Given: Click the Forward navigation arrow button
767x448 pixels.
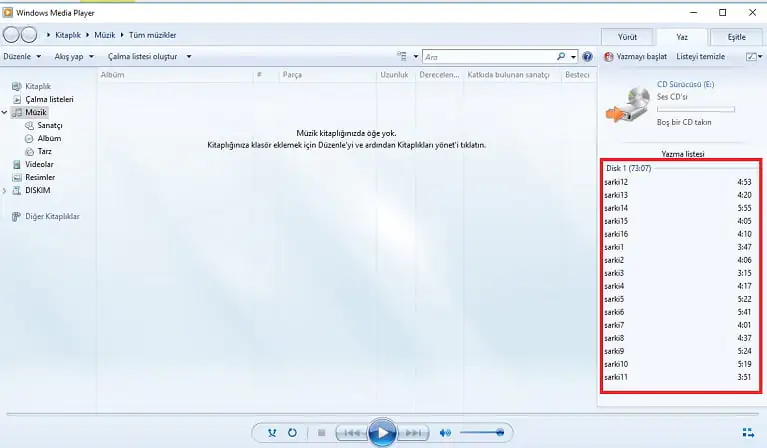Looking at the screenshot, I should click(x=29, y=35).
